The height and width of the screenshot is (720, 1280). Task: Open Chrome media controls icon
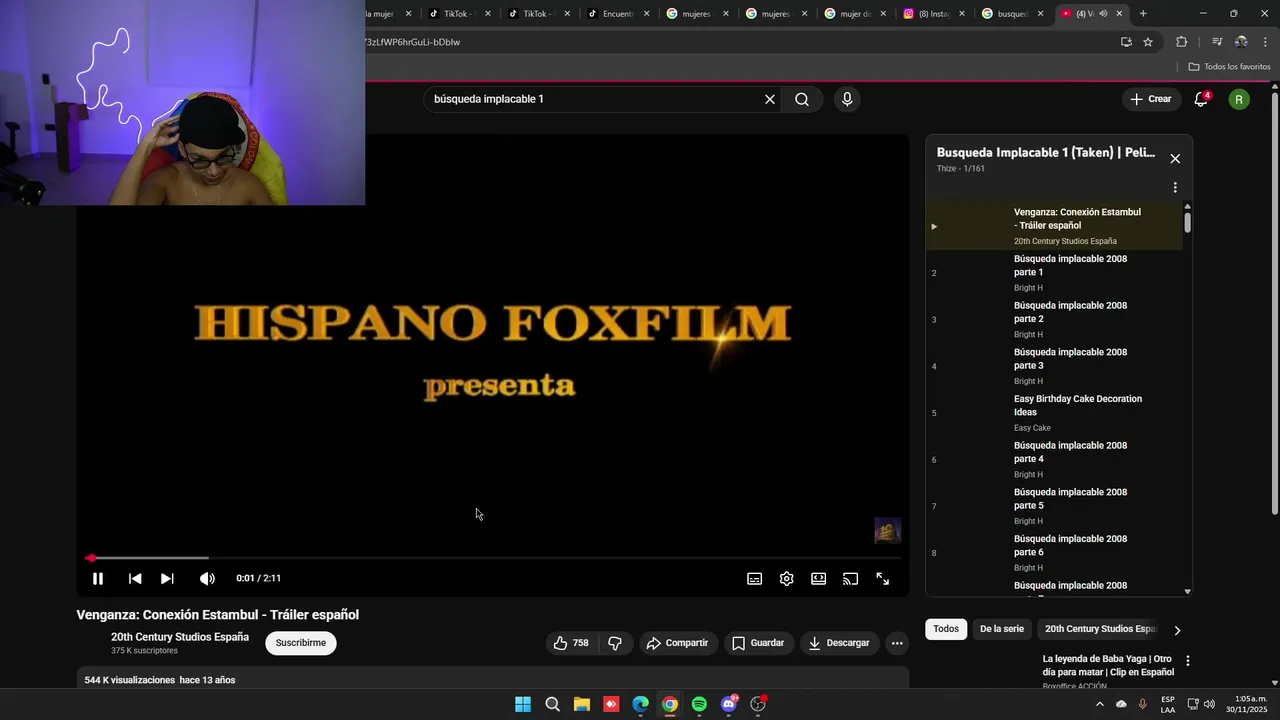pyautogui.click(x=1216, y=42)
